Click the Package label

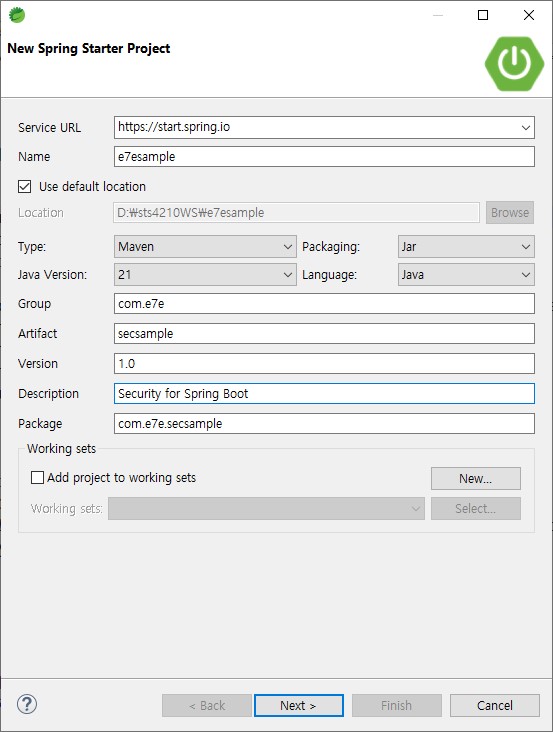click(x=40, y=423)
